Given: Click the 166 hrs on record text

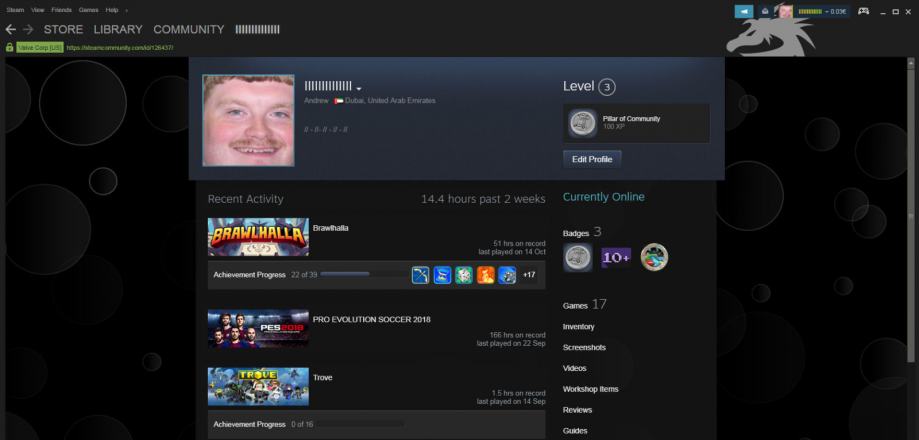Looking at the screenshot, I should 518,335.
